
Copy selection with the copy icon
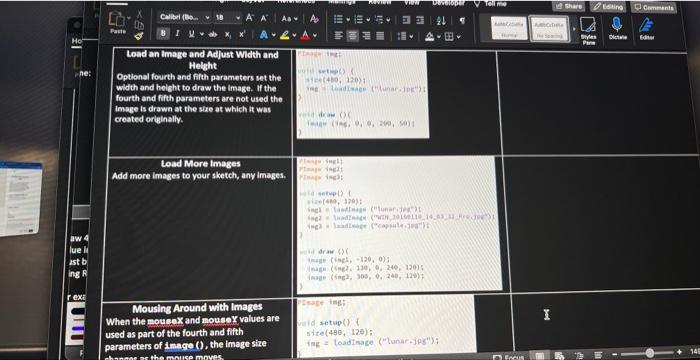point(140,25)
